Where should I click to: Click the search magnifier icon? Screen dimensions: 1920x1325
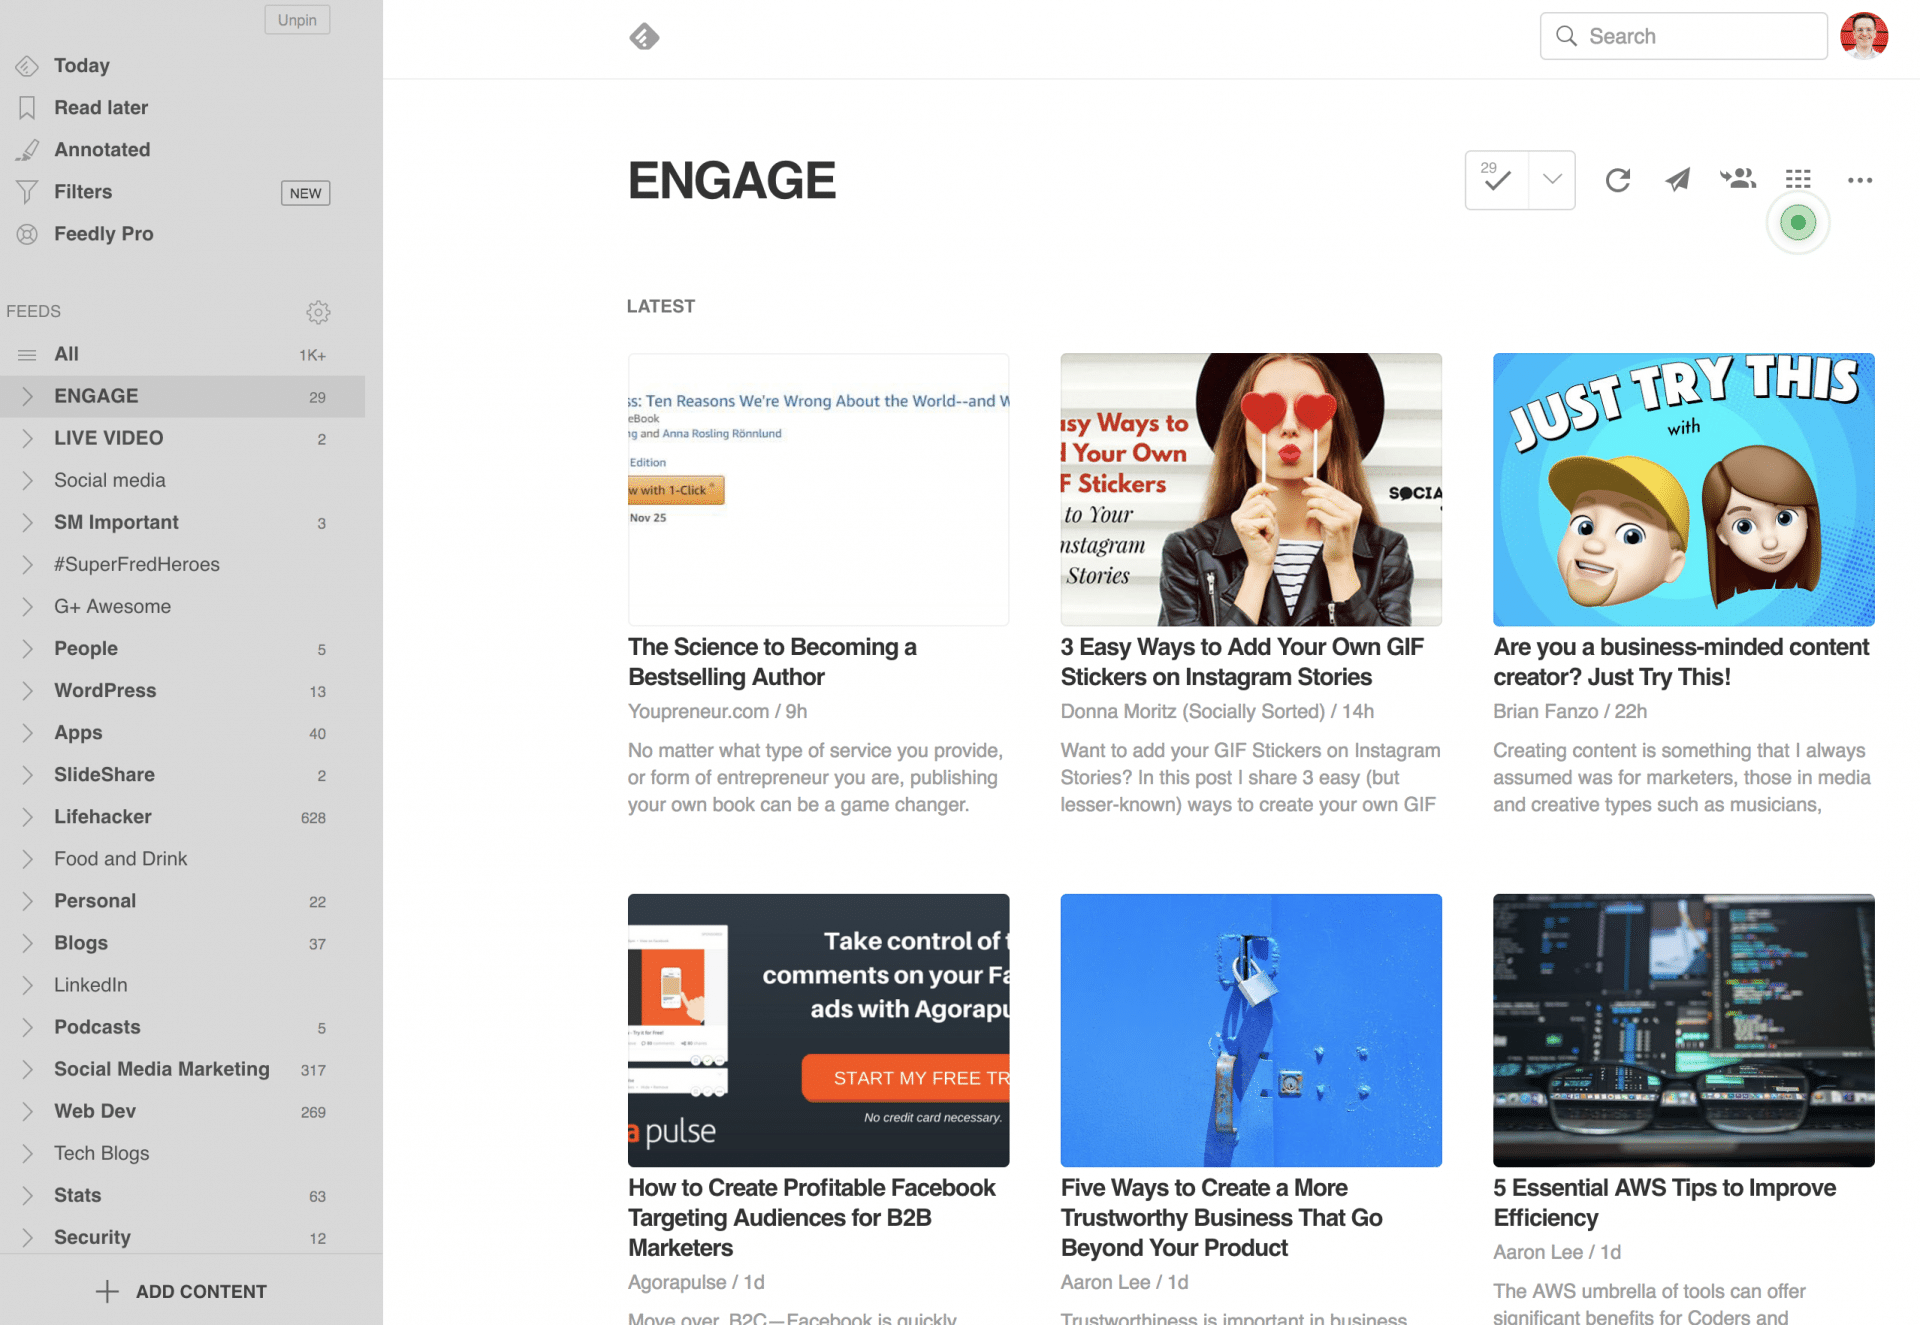point(1566,36)
